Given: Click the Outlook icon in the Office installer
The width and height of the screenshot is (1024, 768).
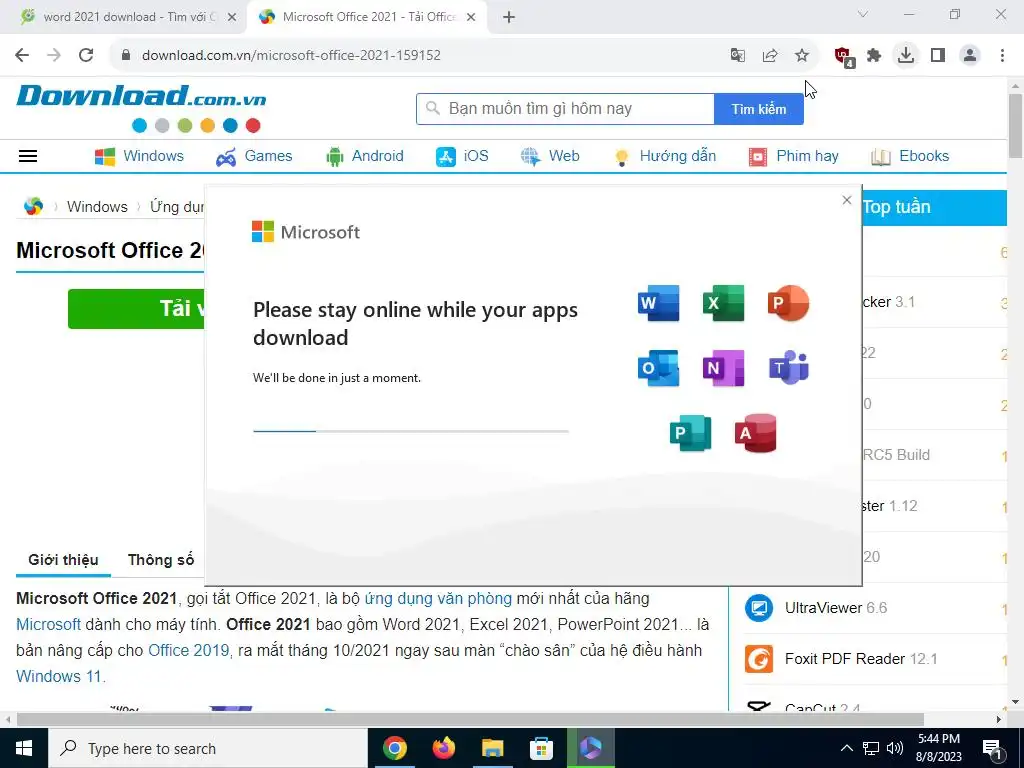Looking at the screenshot, I should [x=658, y=368].
